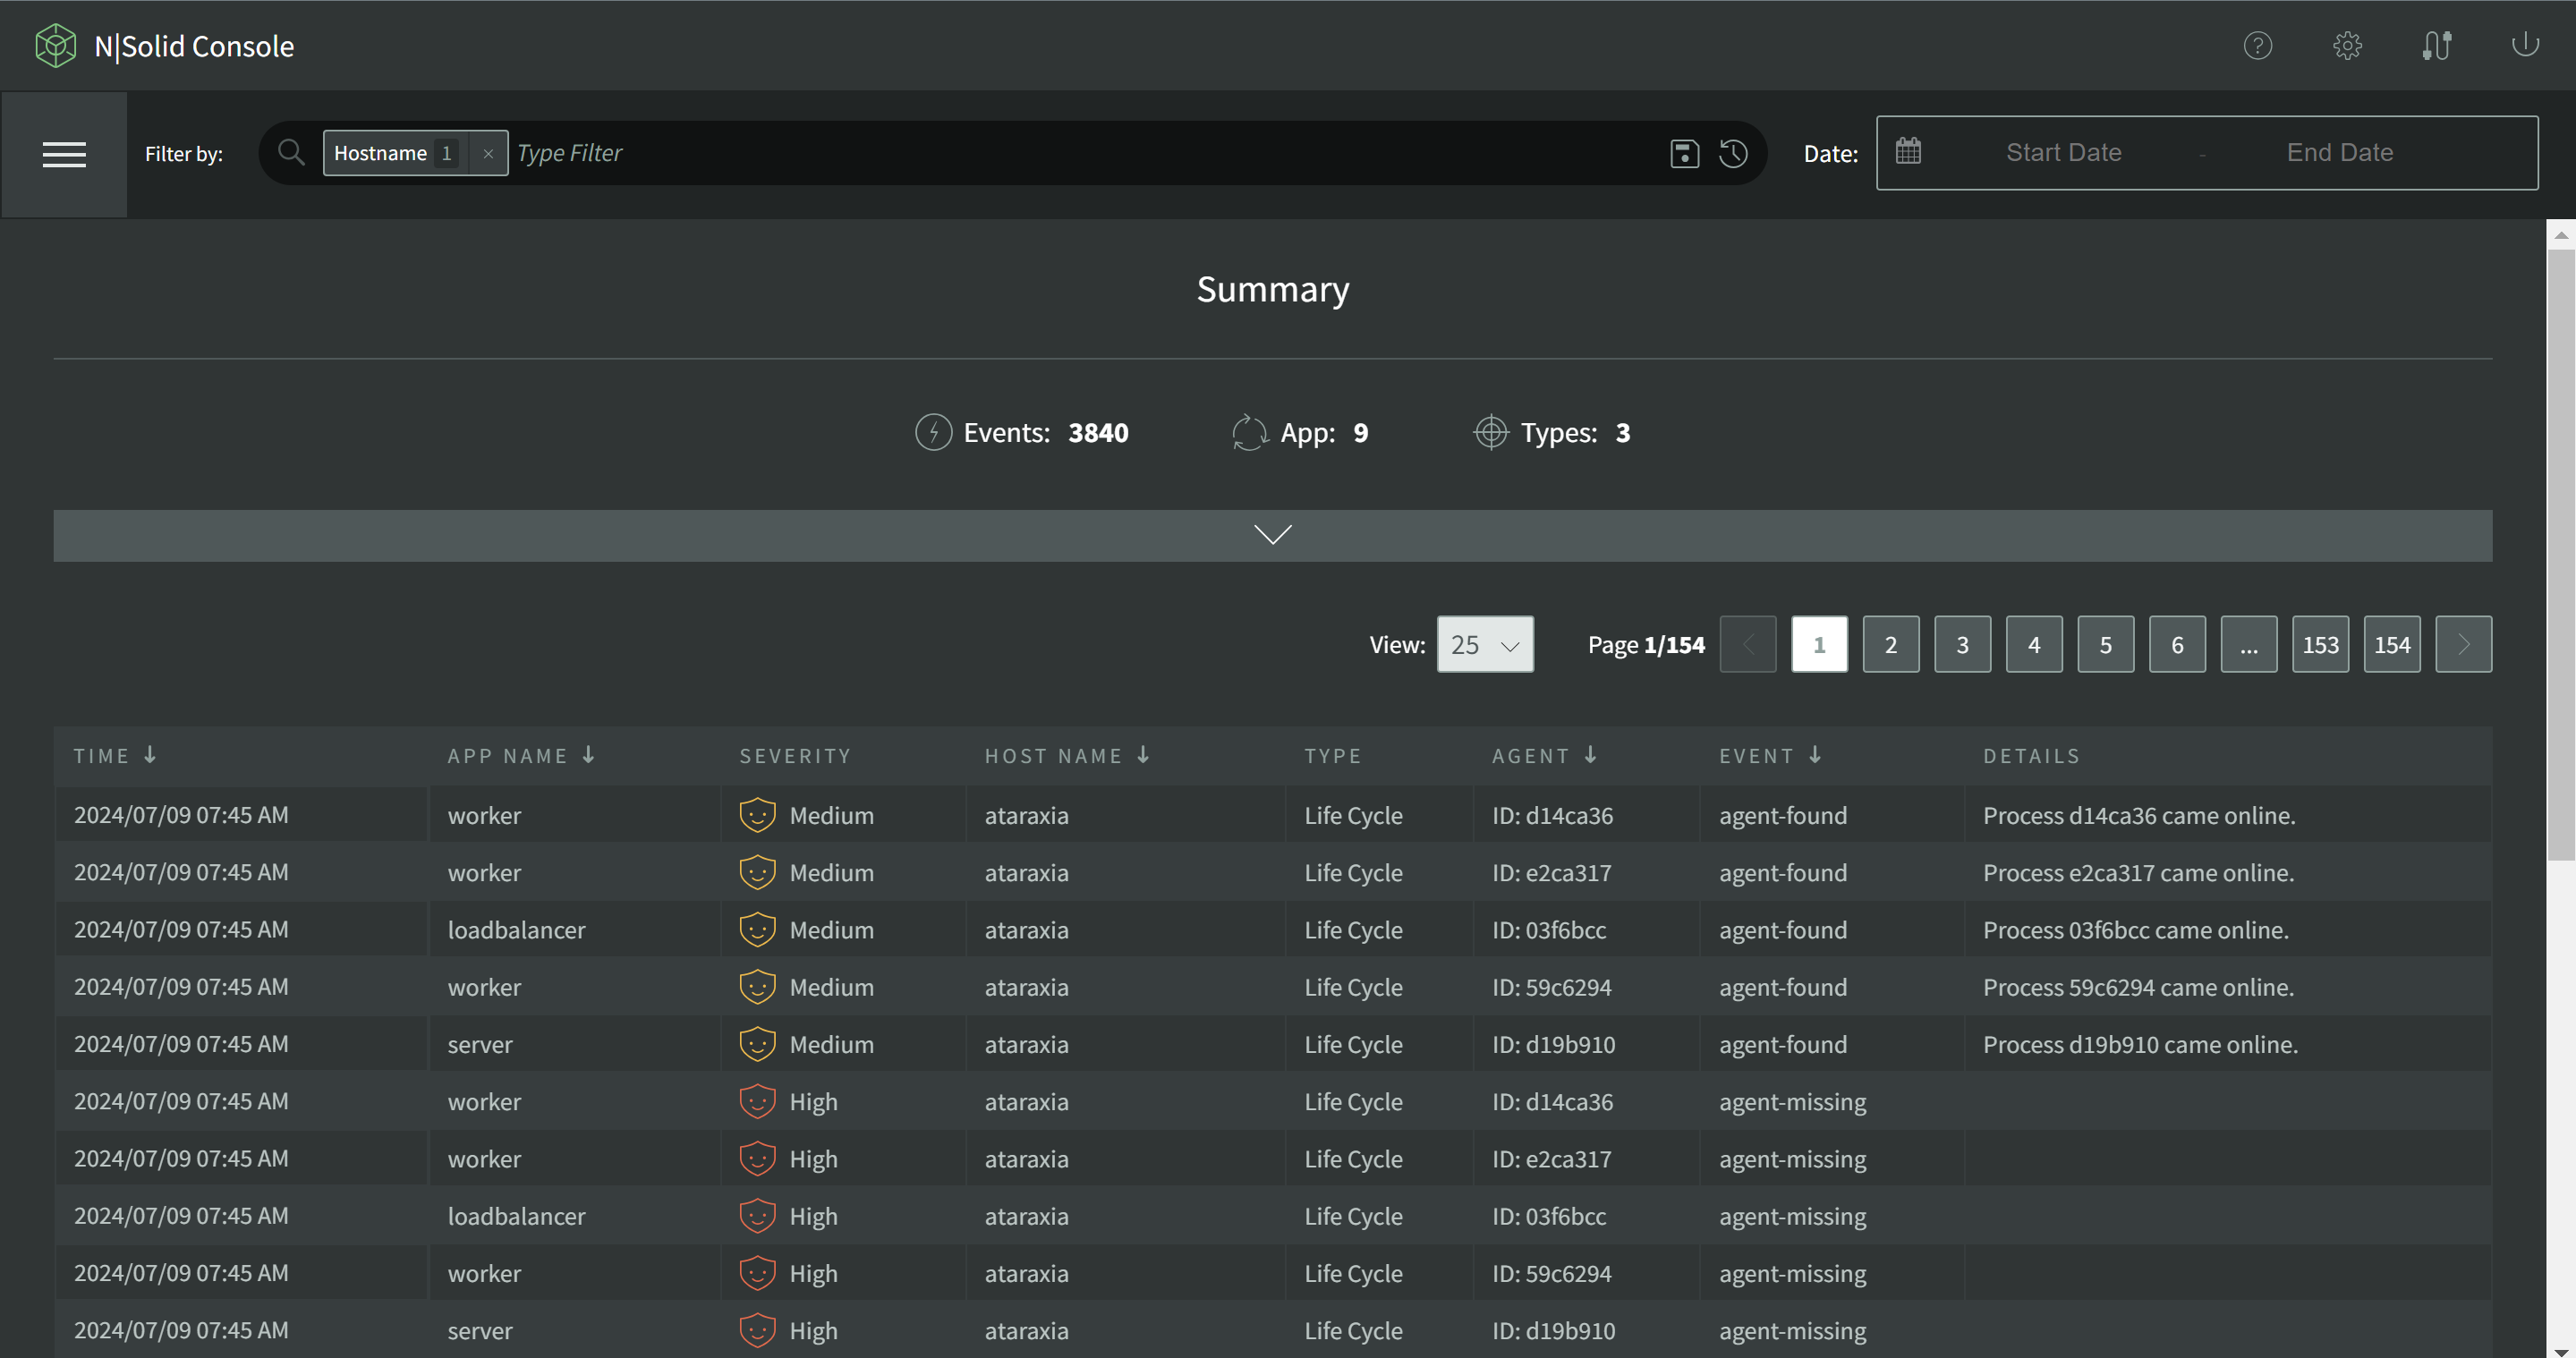Click the Types crosshair icon
This screenshot has width=2576, height=1358.
(1490, 432)
